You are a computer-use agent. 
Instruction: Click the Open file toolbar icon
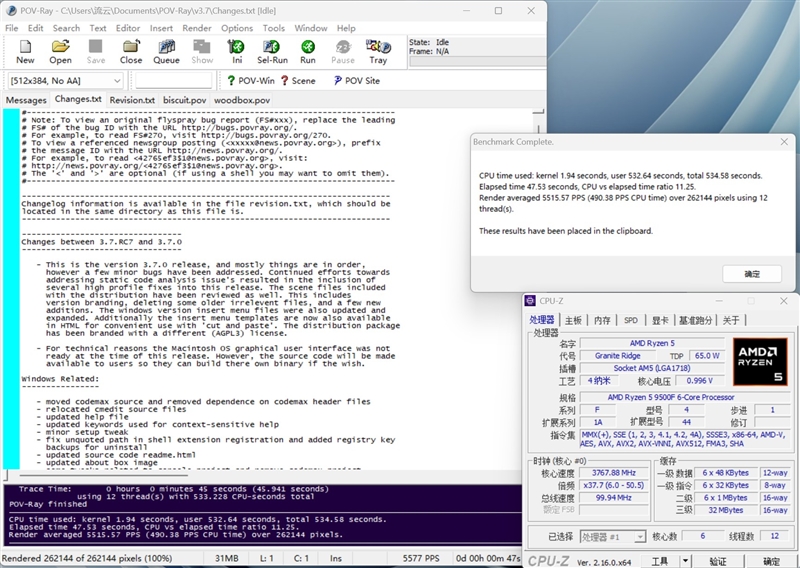(x=60, y=51)
